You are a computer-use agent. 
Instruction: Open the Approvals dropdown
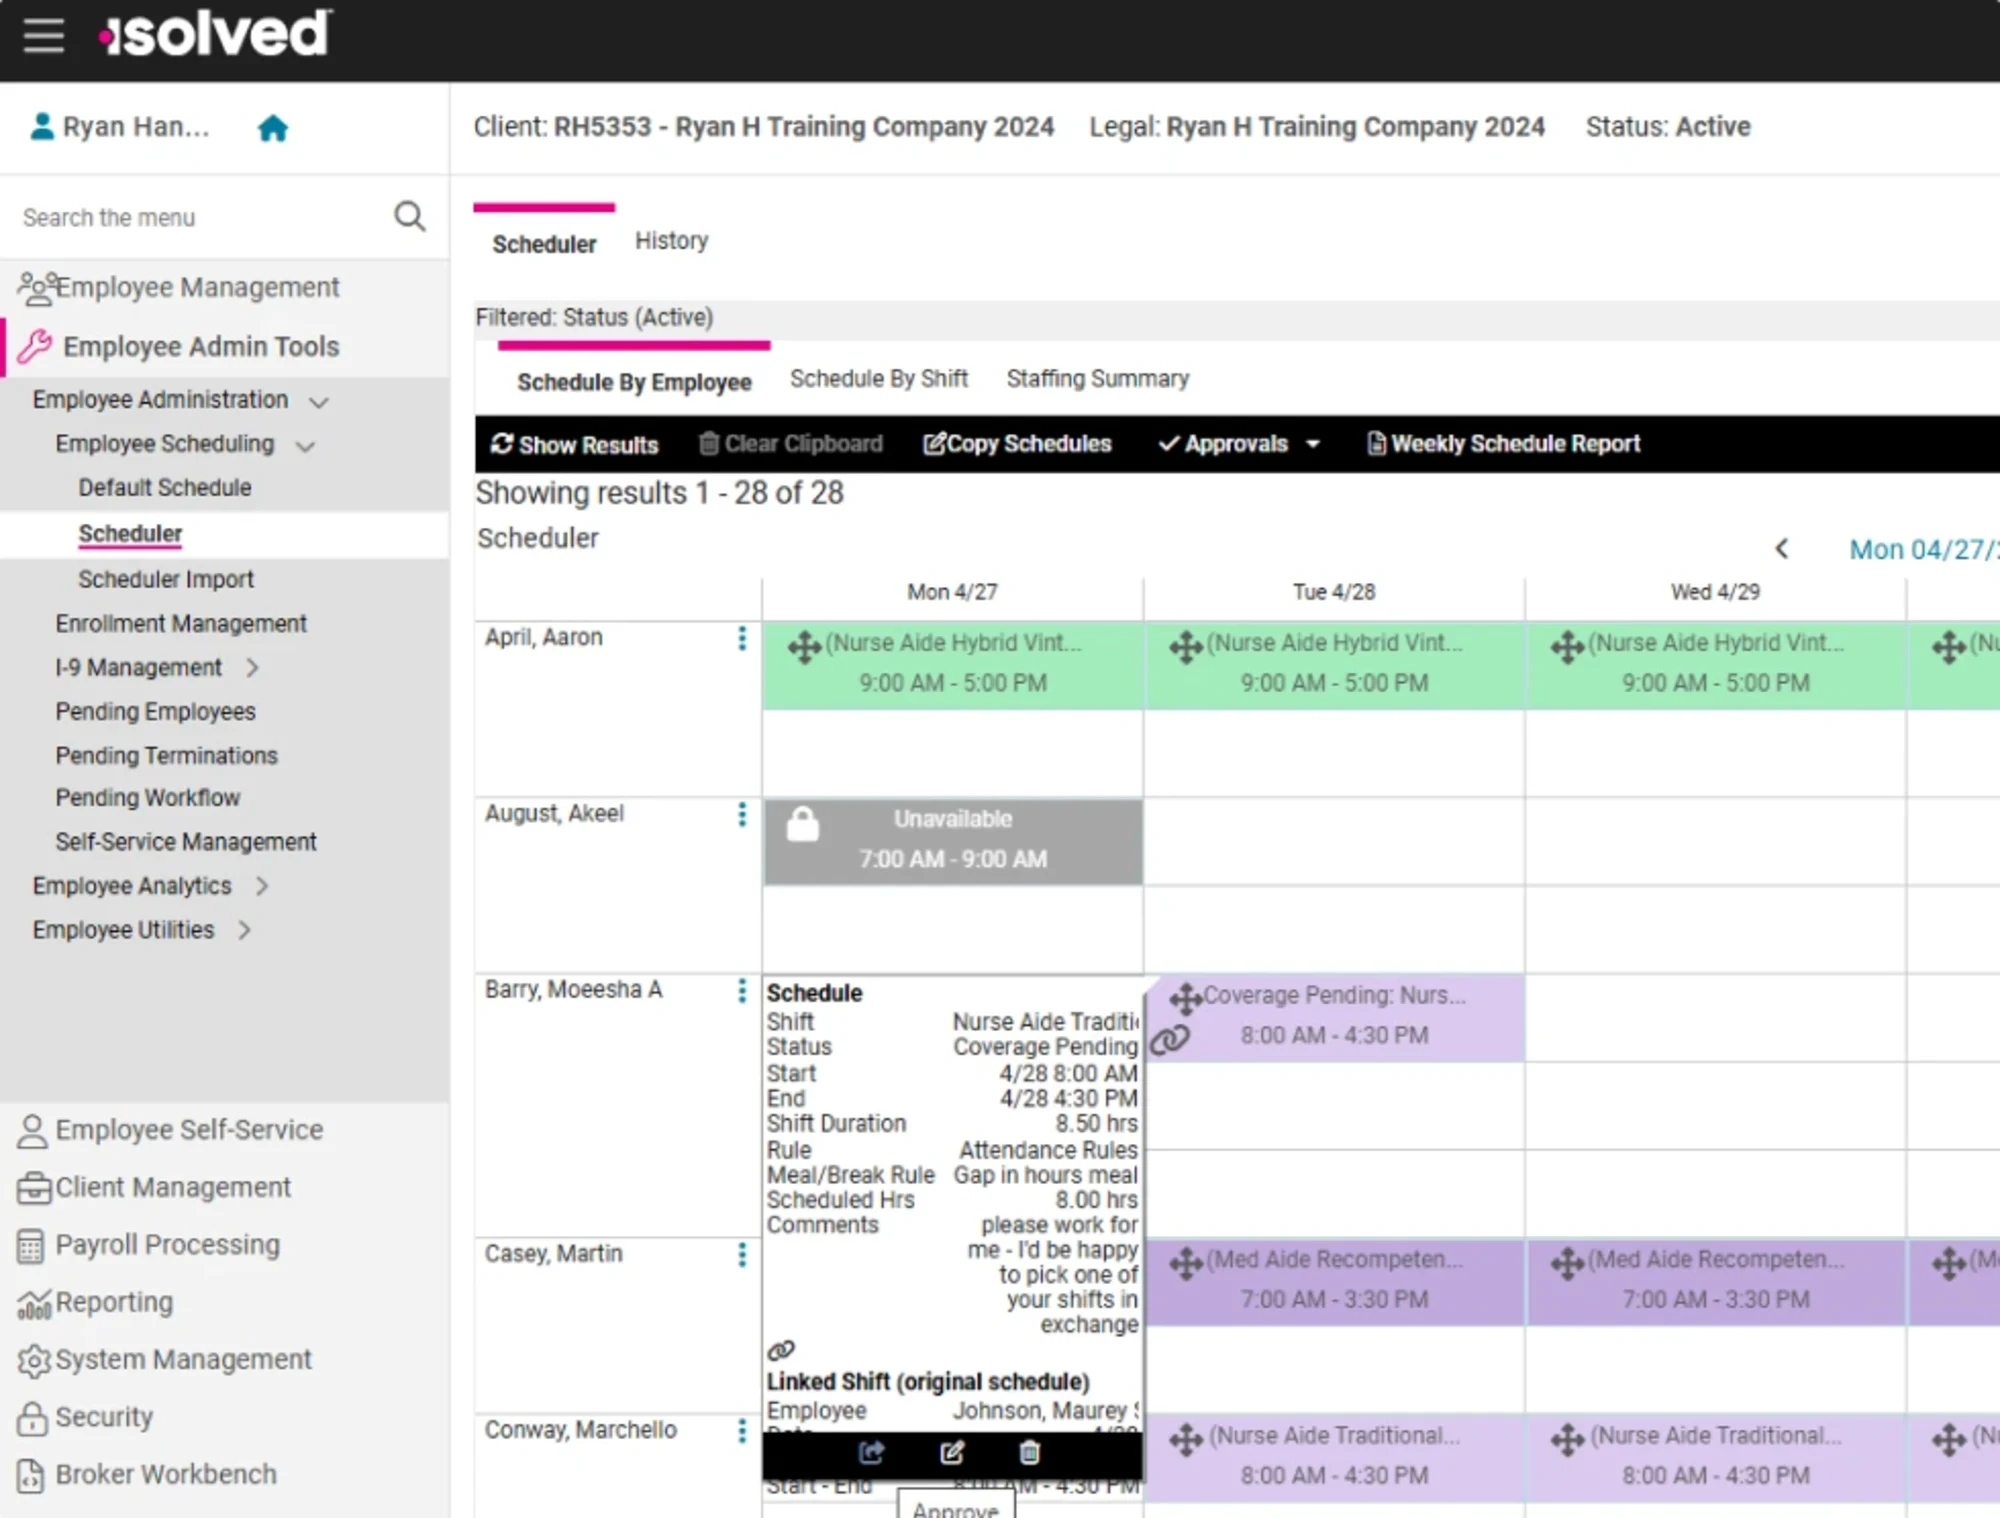click(1238, 444)
